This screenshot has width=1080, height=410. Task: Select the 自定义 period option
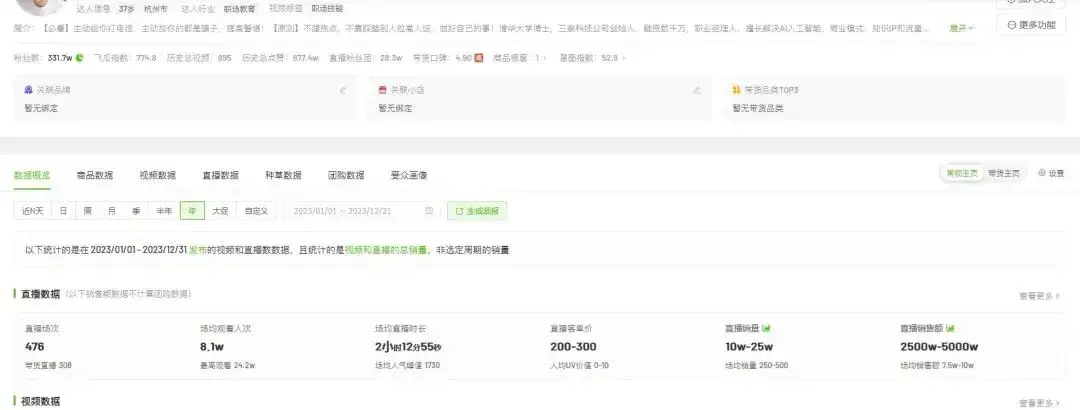256,211
